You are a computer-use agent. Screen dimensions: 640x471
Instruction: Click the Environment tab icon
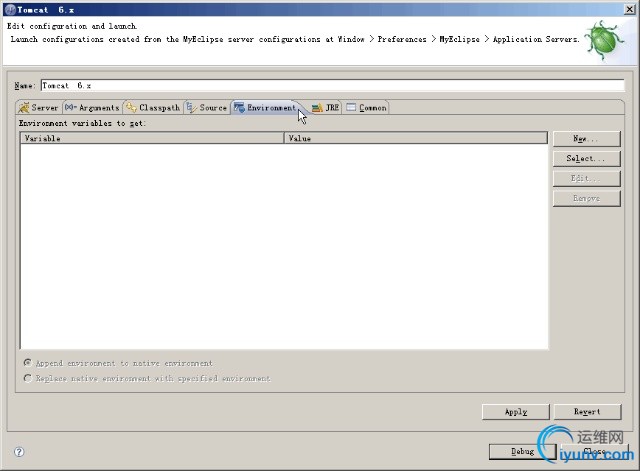tap(239, 107)
